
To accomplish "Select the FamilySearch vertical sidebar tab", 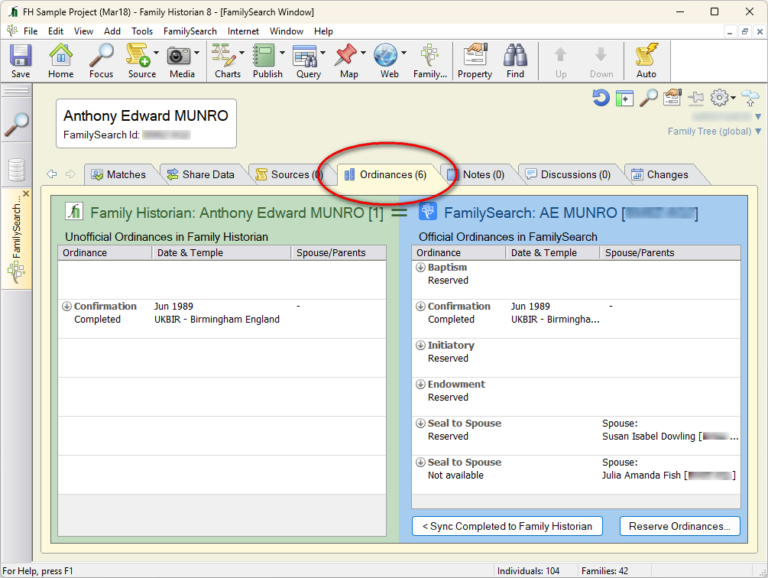I will [17, 238].
